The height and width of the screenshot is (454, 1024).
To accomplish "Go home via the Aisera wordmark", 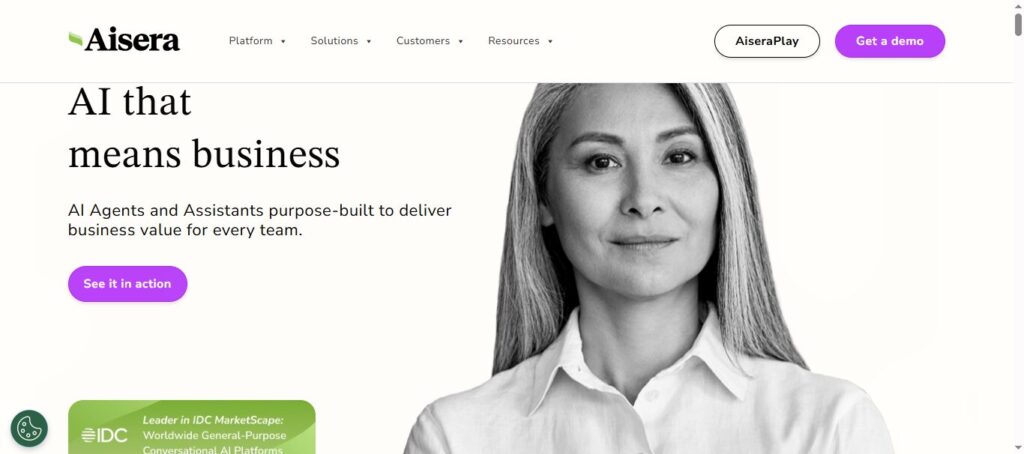I will pyautogui.click(x=132, y=40).
